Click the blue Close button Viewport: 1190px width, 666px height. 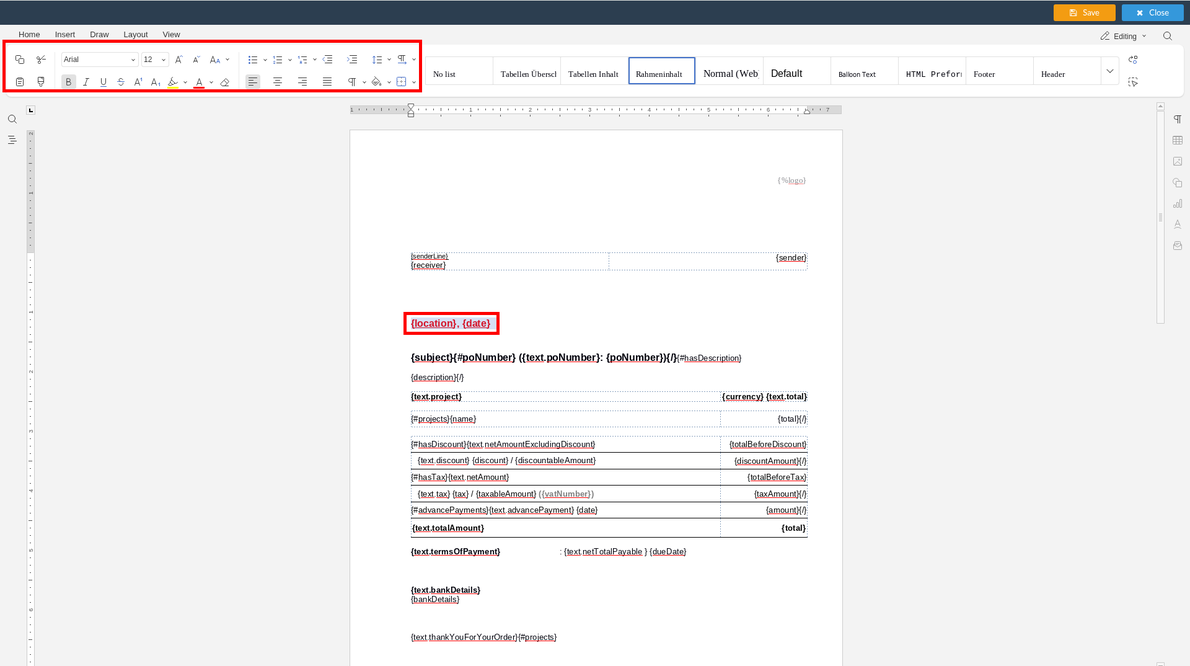click(x=1152, y=13)
